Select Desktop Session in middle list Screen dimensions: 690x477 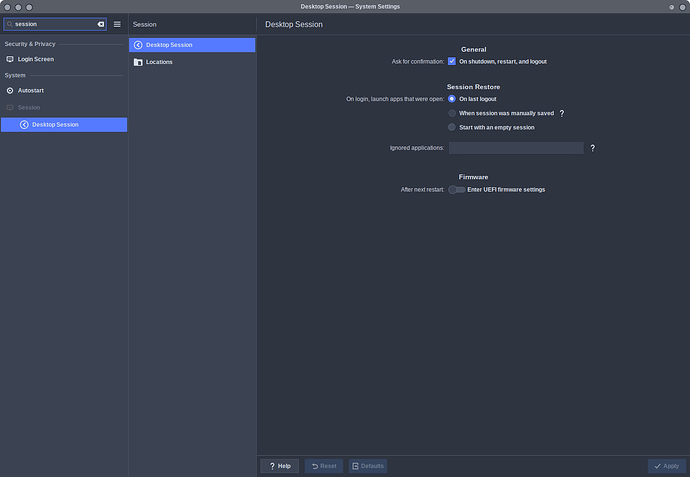click(x=192, y=45)
